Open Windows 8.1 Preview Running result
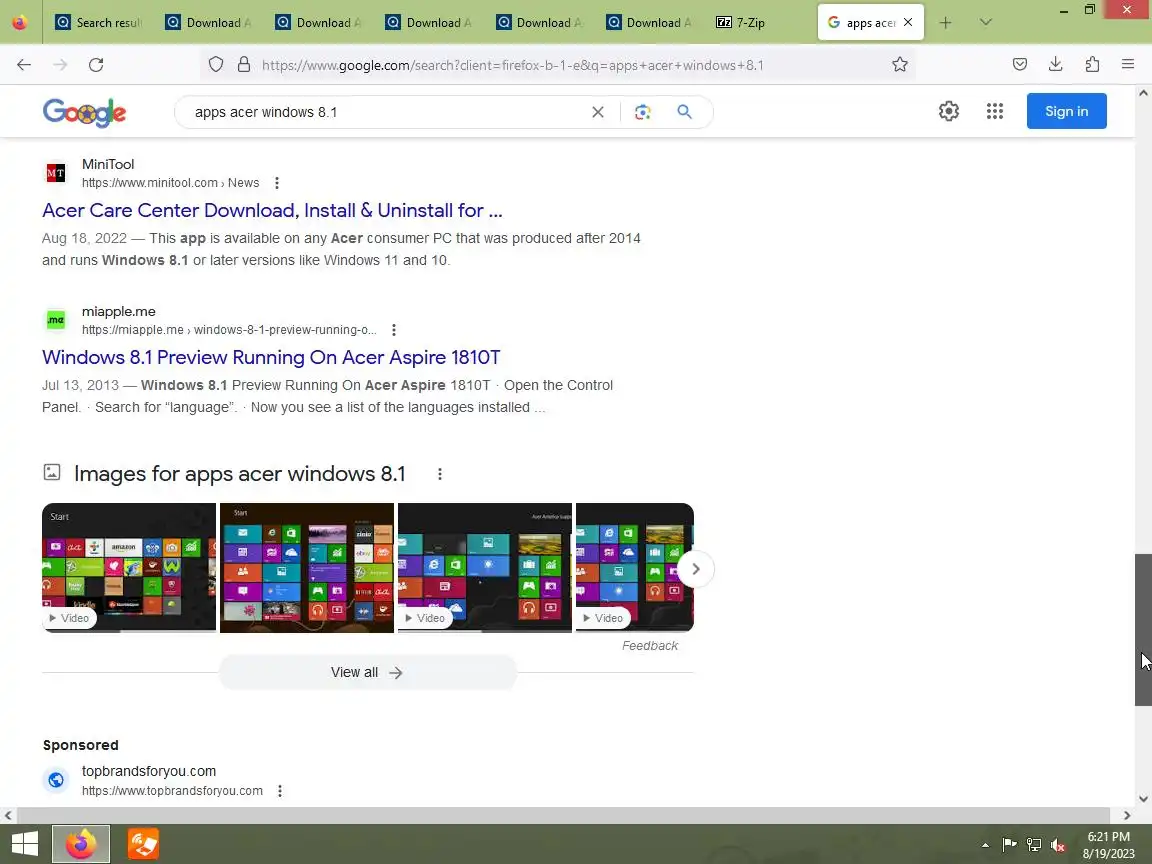This screenshot has width=1152, height=864. point(271,357)
